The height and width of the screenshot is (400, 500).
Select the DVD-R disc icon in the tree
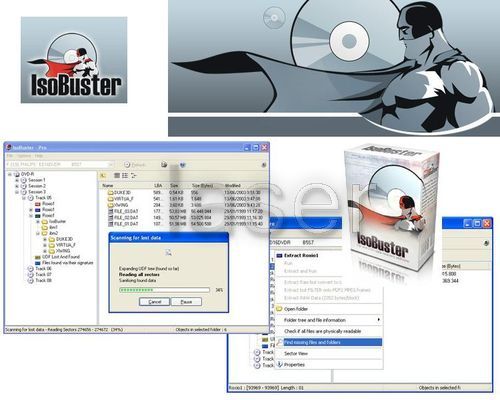point(17,174)
